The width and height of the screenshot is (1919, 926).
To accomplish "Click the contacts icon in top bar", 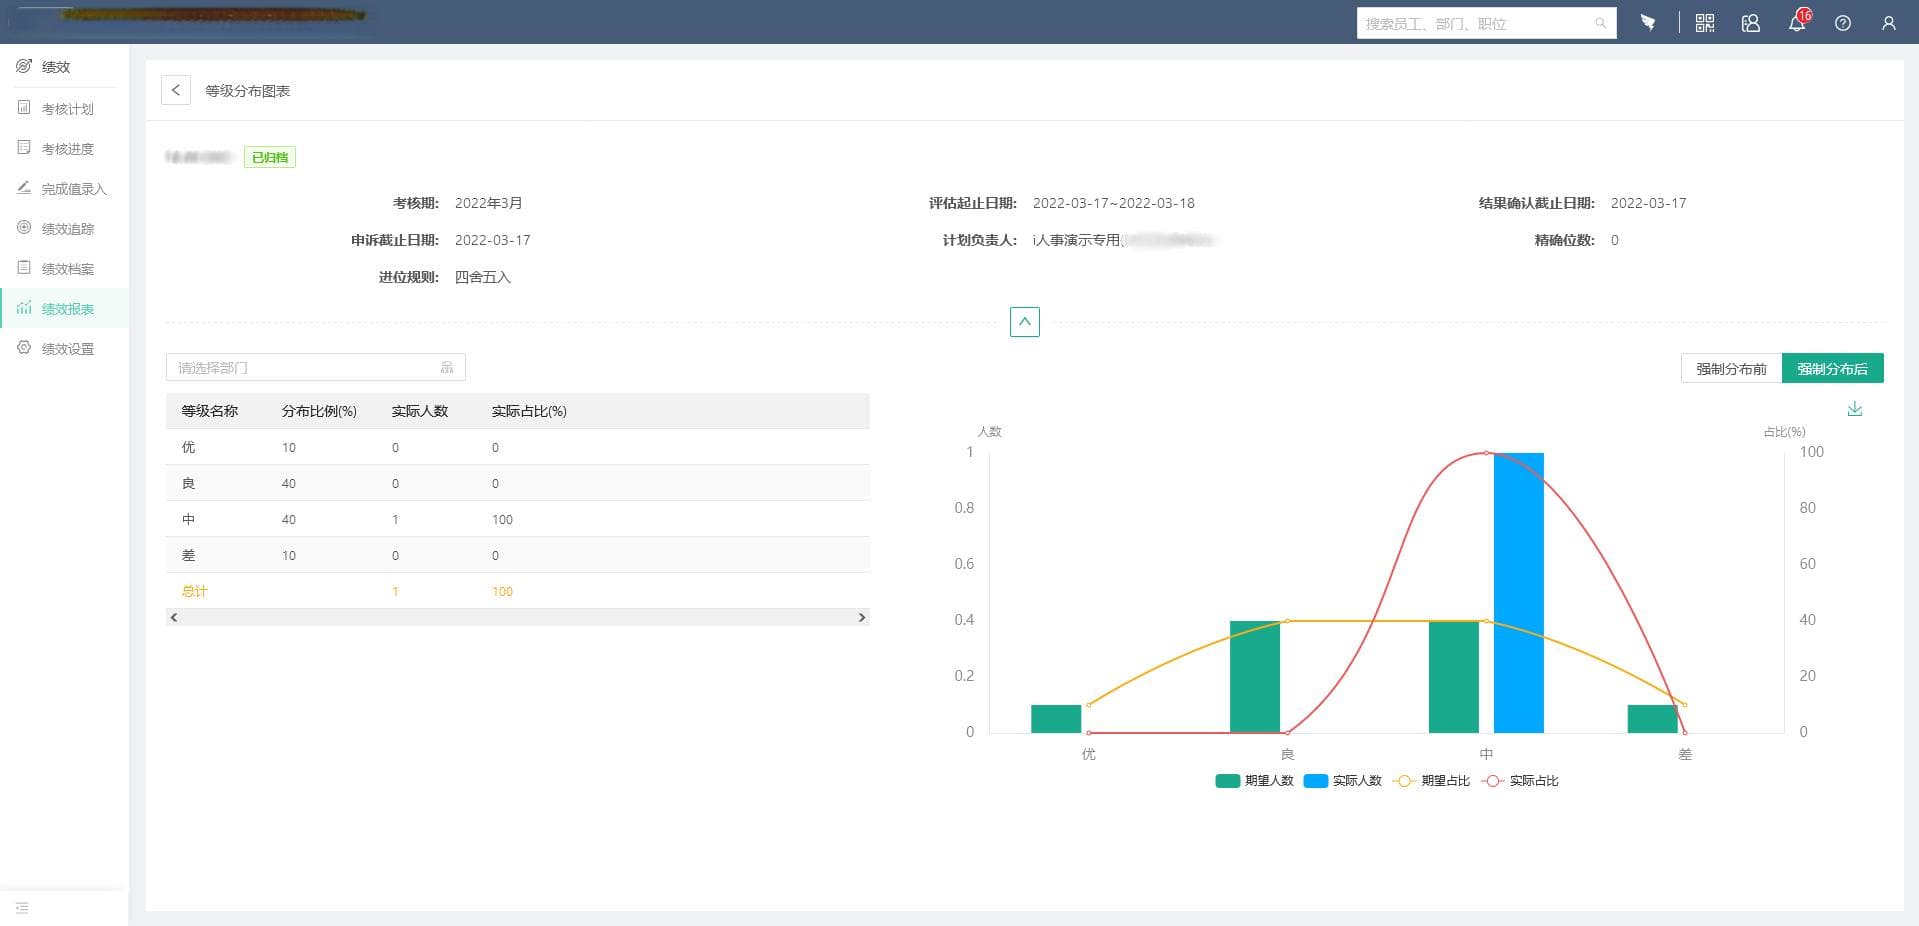I will pos(1751,23).
